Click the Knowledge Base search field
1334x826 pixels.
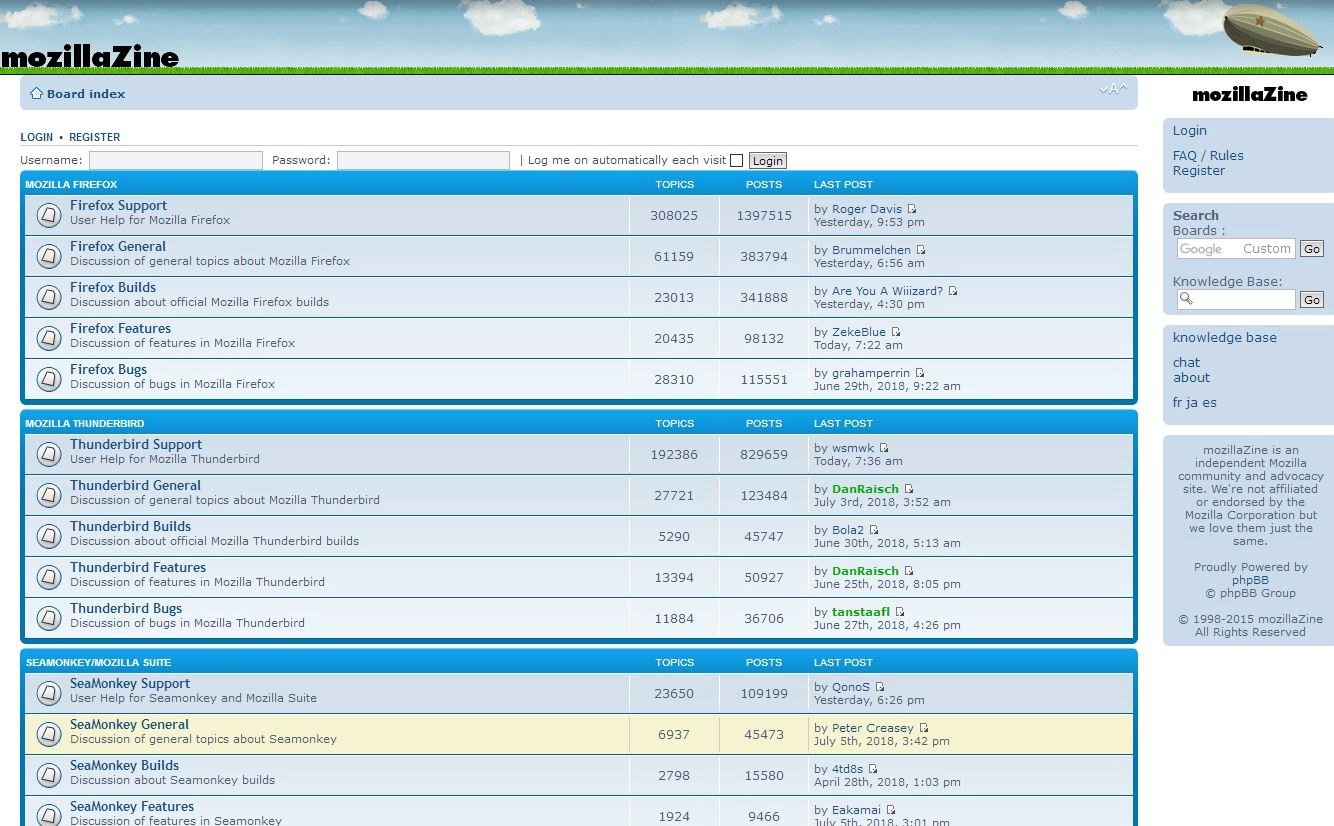pos(1236,299)
